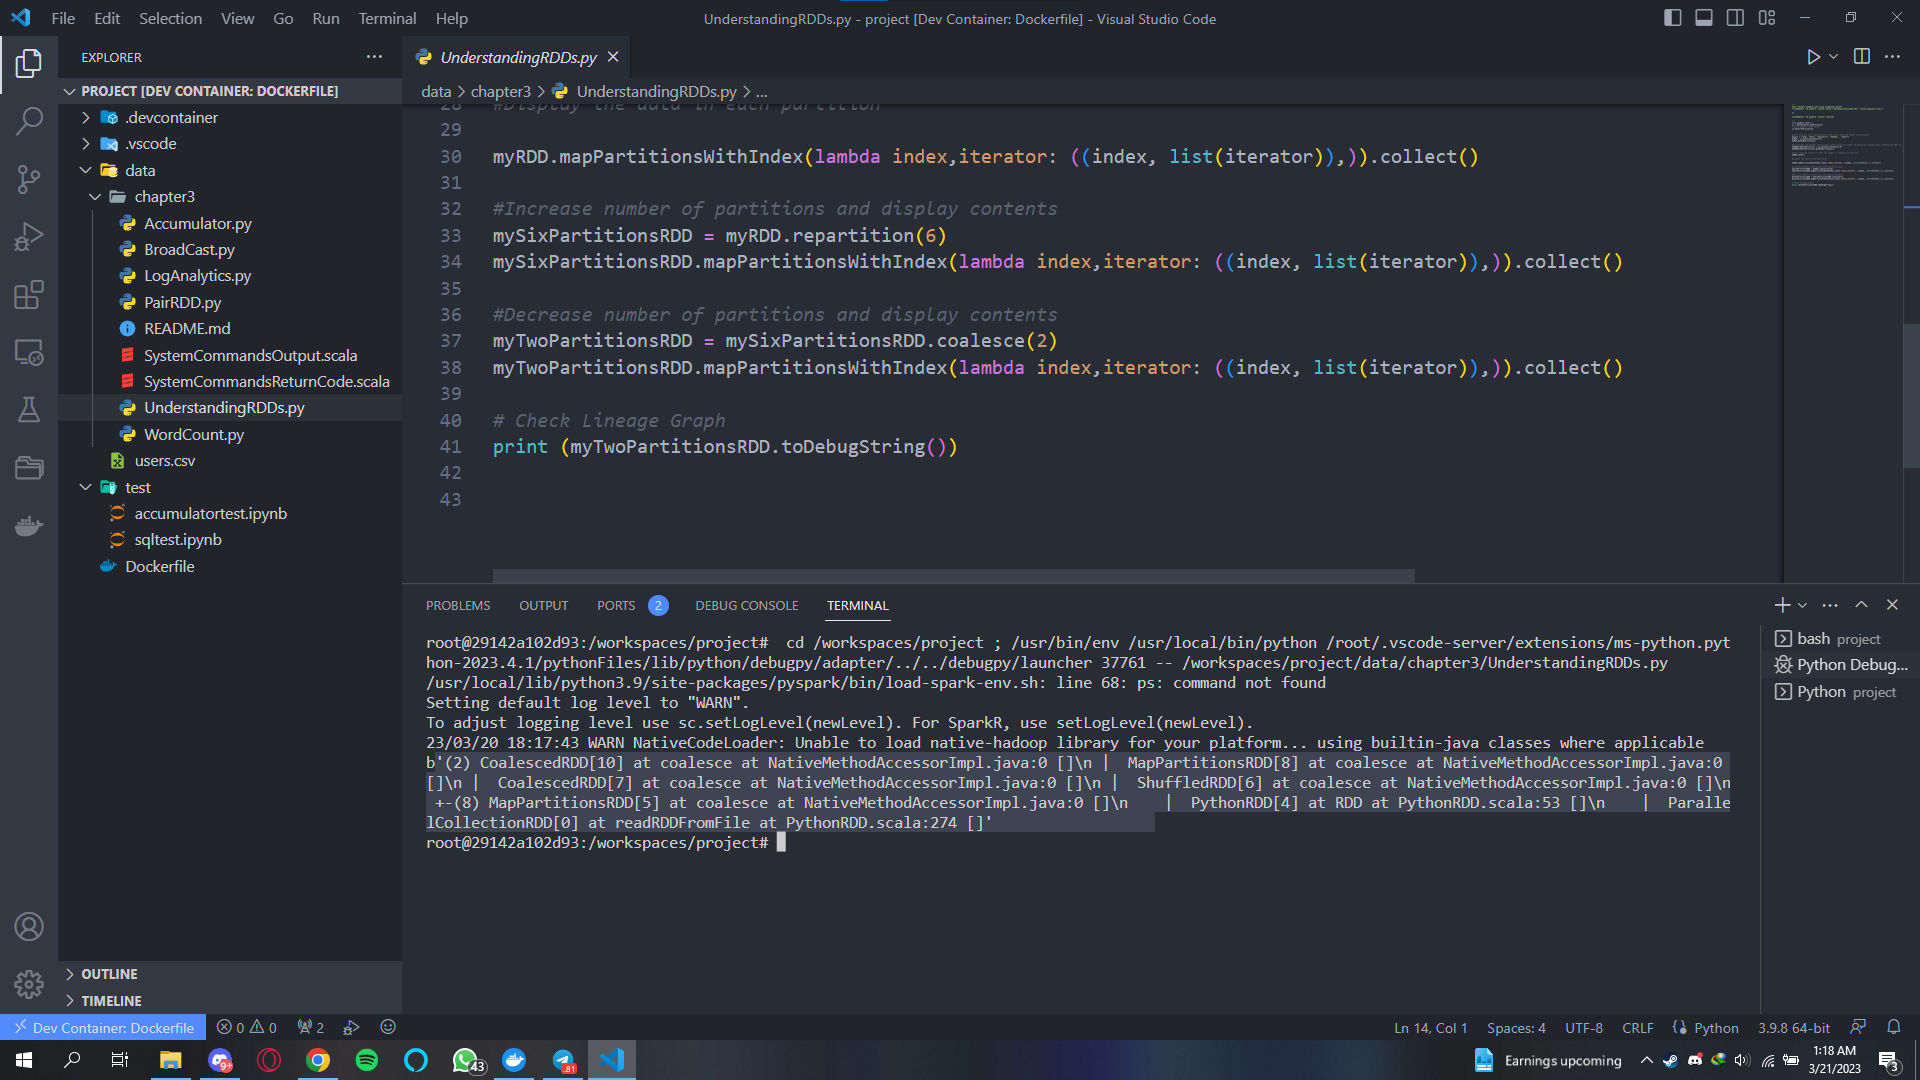Viewport: 1920px width, 1080px height.
Task: Open the Terminal menu
Action: pyautogui.click(x=387, y=18)
